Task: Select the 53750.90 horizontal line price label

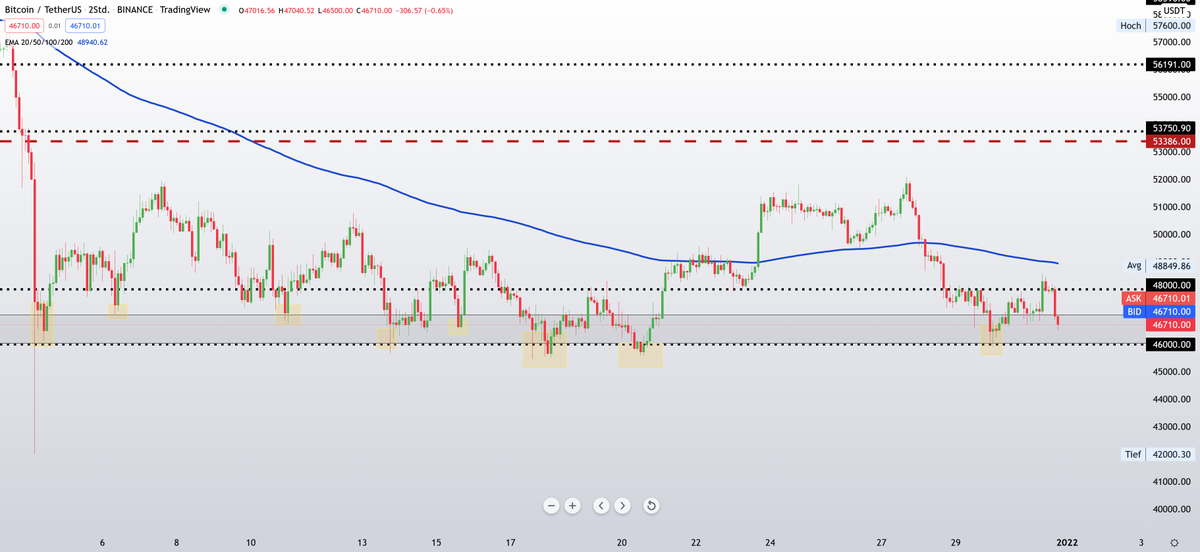Action: click(1171, 129)
